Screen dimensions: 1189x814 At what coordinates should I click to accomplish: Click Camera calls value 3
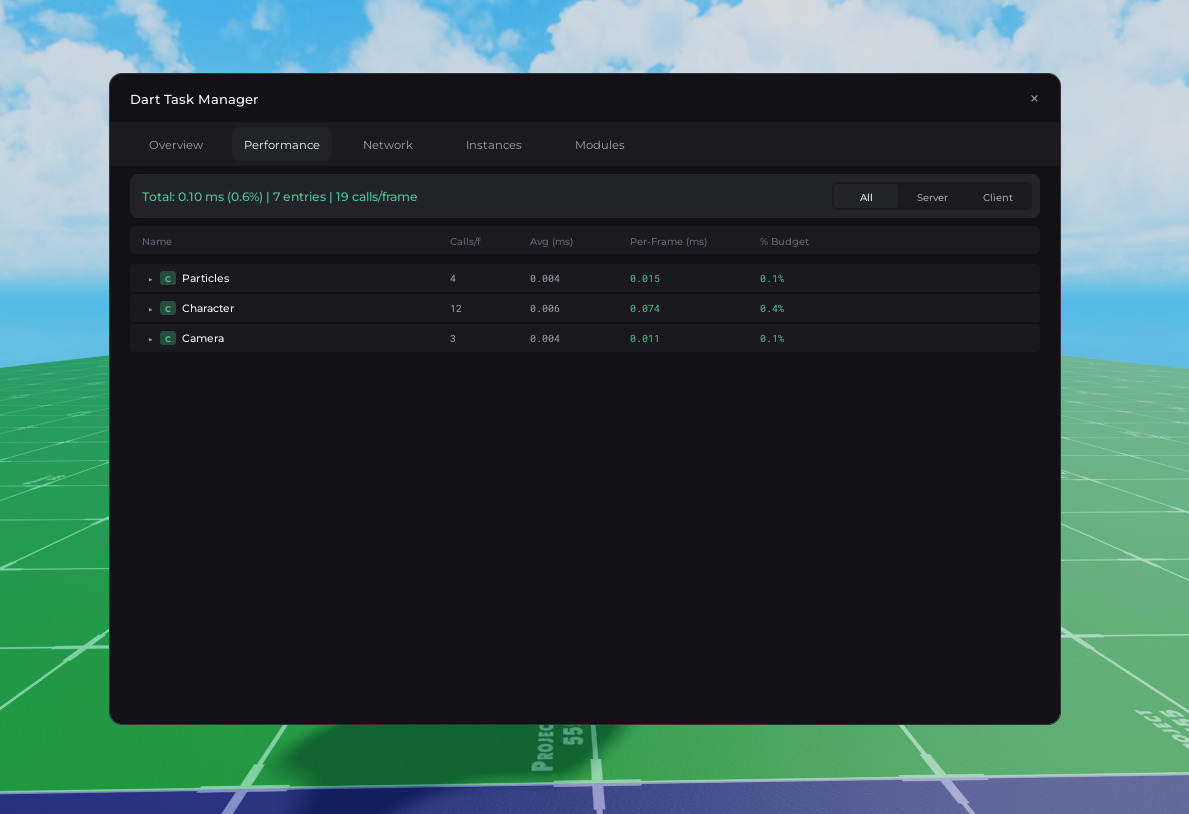click(x=453, y=338)
